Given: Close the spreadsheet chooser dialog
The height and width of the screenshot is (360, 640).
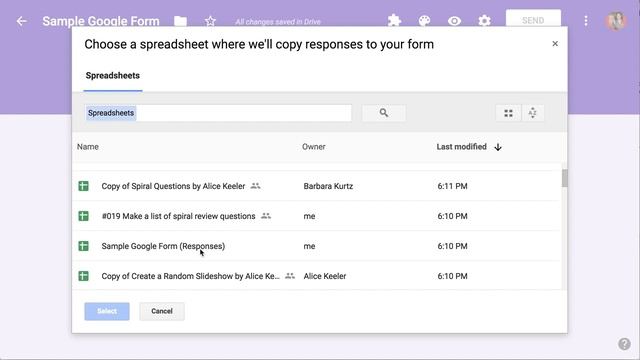Looking at the screenshot, I should coord(555,44).
